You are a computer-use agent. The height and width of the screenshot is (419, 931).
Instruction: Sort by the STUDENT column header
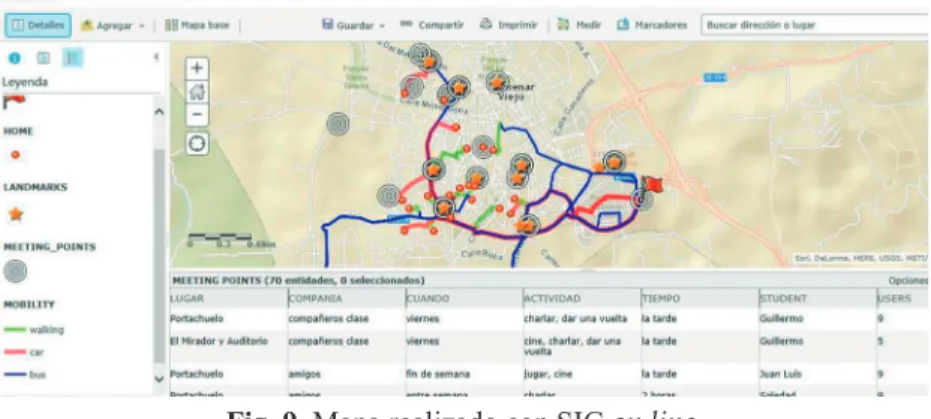816,299
